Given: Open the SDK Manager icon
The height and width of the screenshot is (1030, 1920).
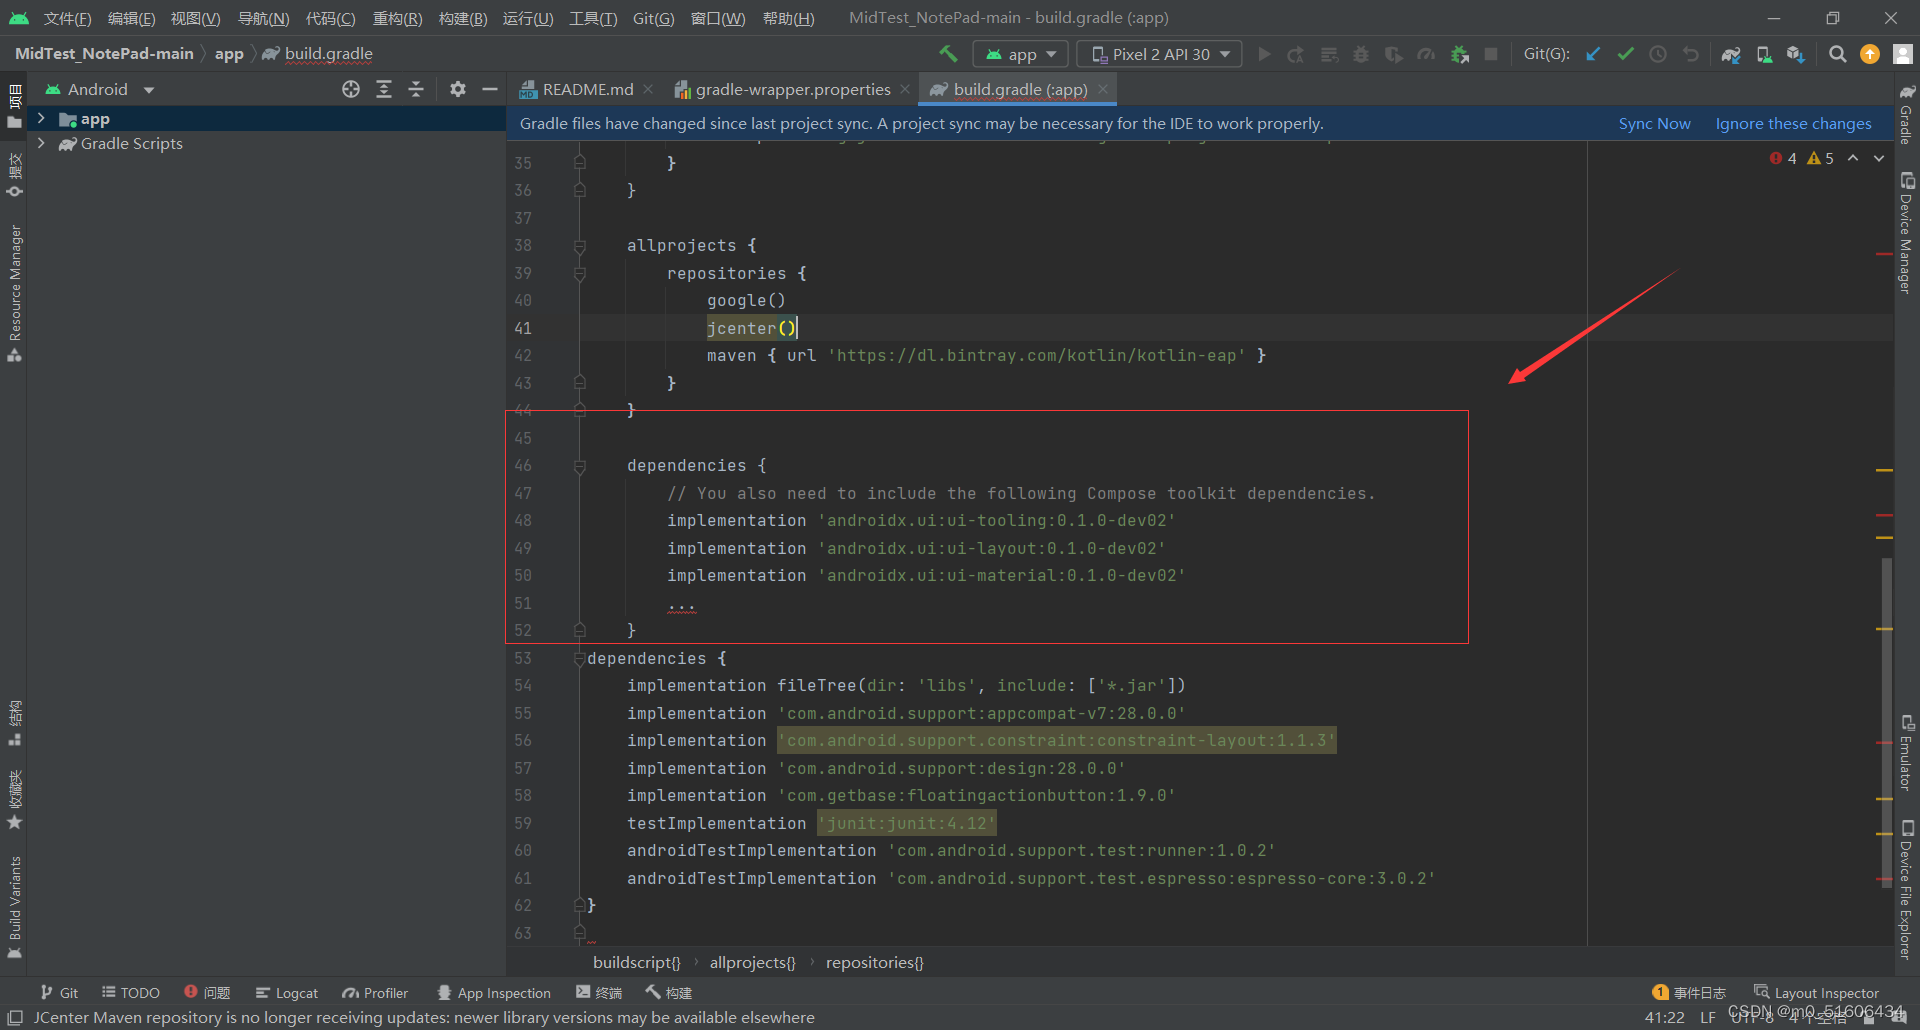Looking at the screenshot, I should (1796, 54).
